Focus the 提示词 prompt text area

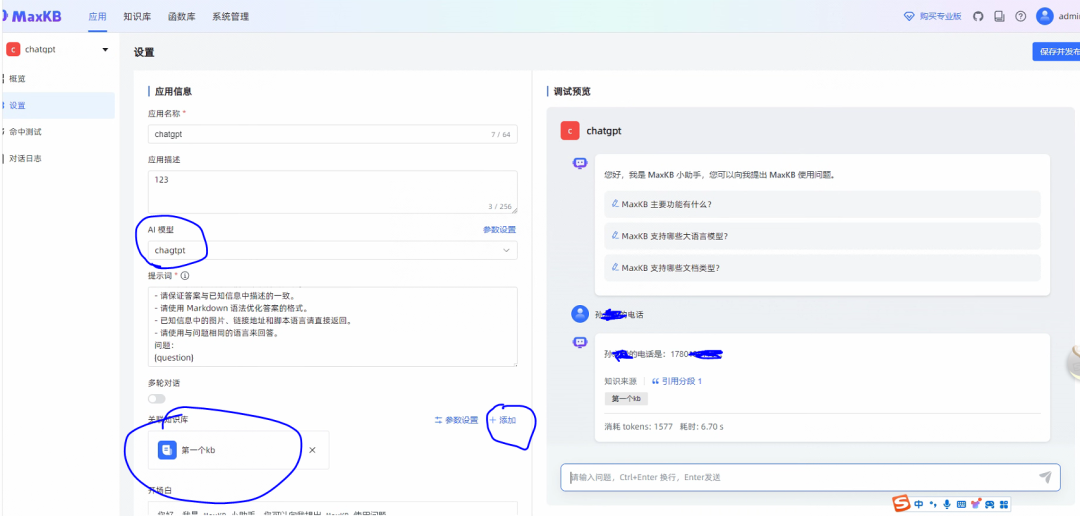(333, 327)
